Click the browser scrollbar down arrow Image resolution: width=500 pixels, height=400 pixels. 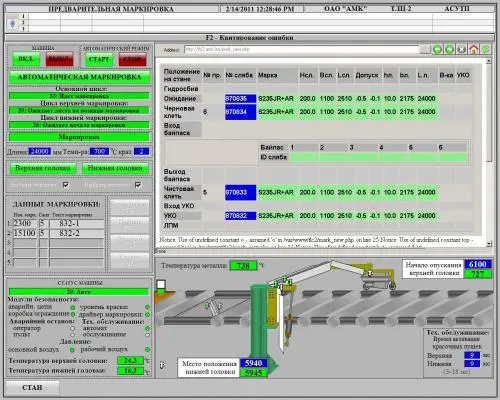point(489,244)
